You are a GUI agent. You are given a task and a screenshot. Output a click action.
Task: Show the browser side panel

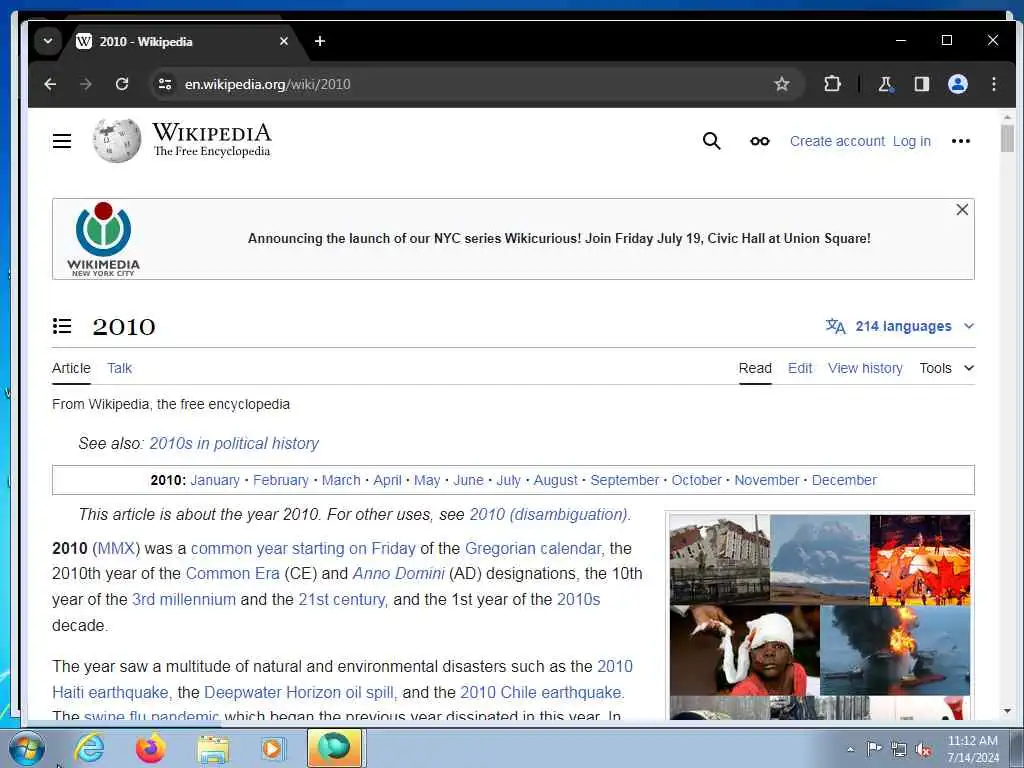921,84
